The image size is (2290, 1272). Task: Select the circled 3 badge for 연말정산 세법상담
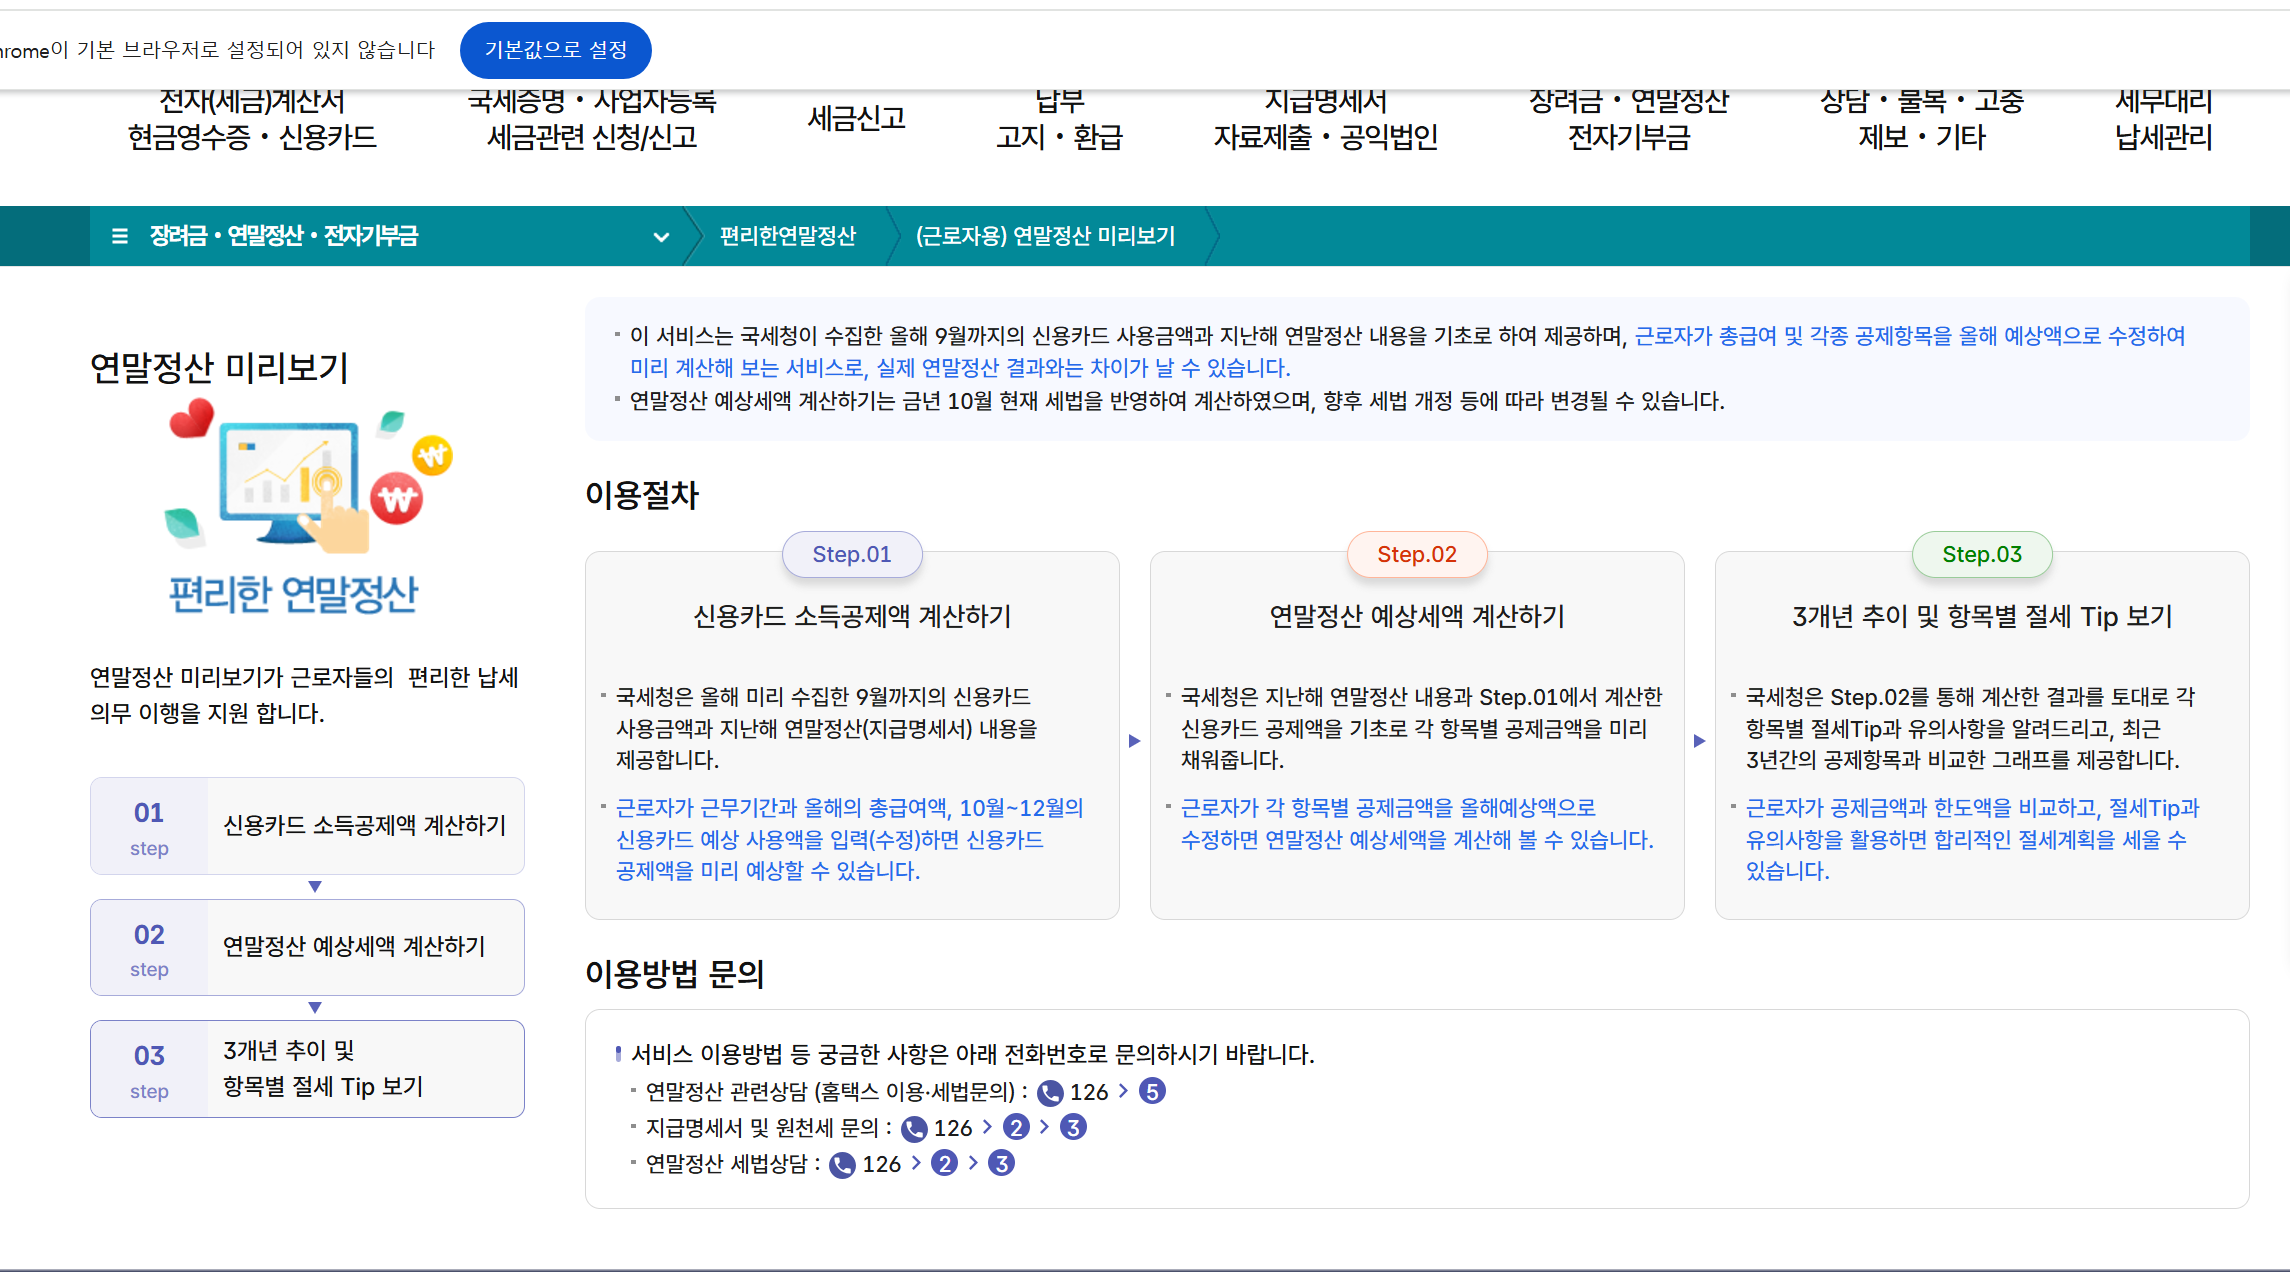tap(1001, 1163)
